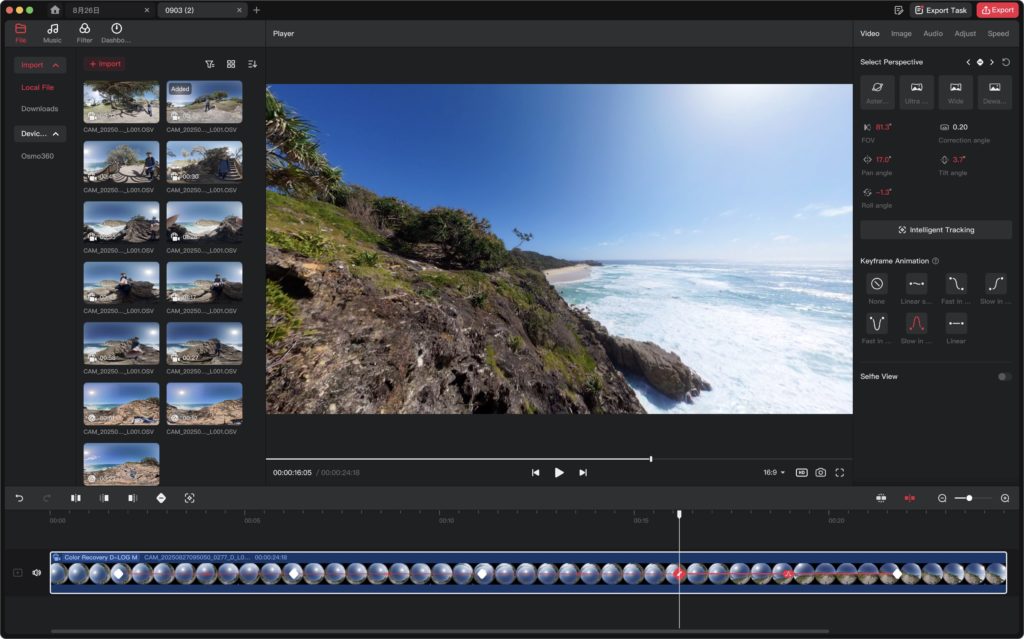1024x639 pixels.
Task: Switch to the Adjust properties tab
Action: tap(965, 33)
